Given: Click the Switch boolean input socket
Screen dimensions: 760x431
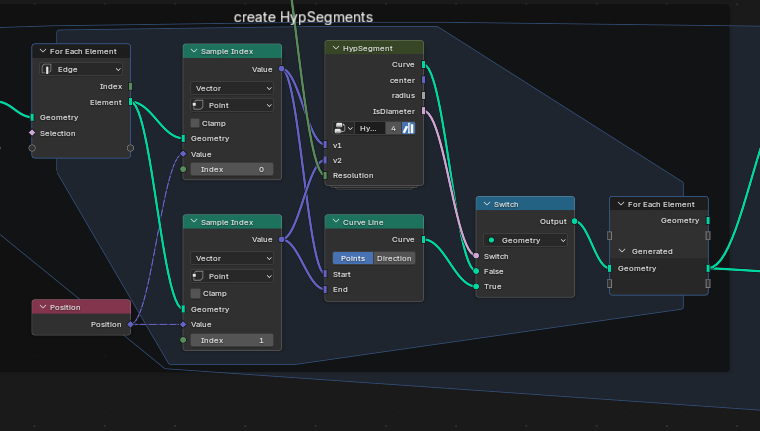Looking at the screenshot, I should (x=476, y=256).
